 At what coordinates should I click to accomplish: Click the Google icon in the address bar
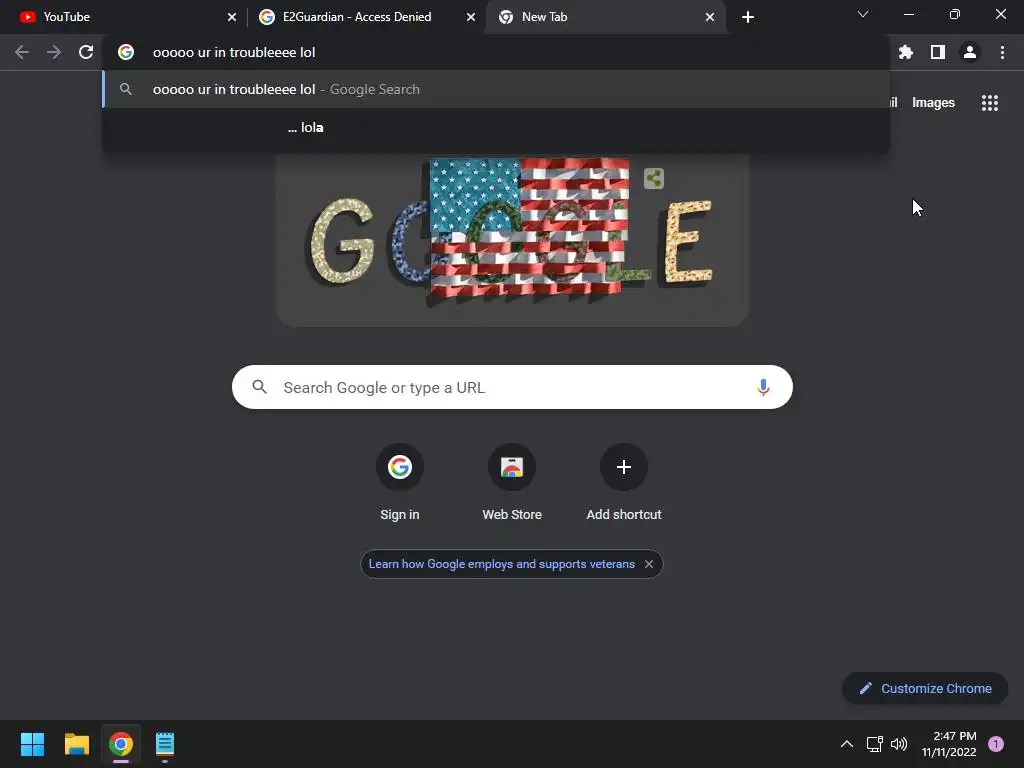(126, 52)
